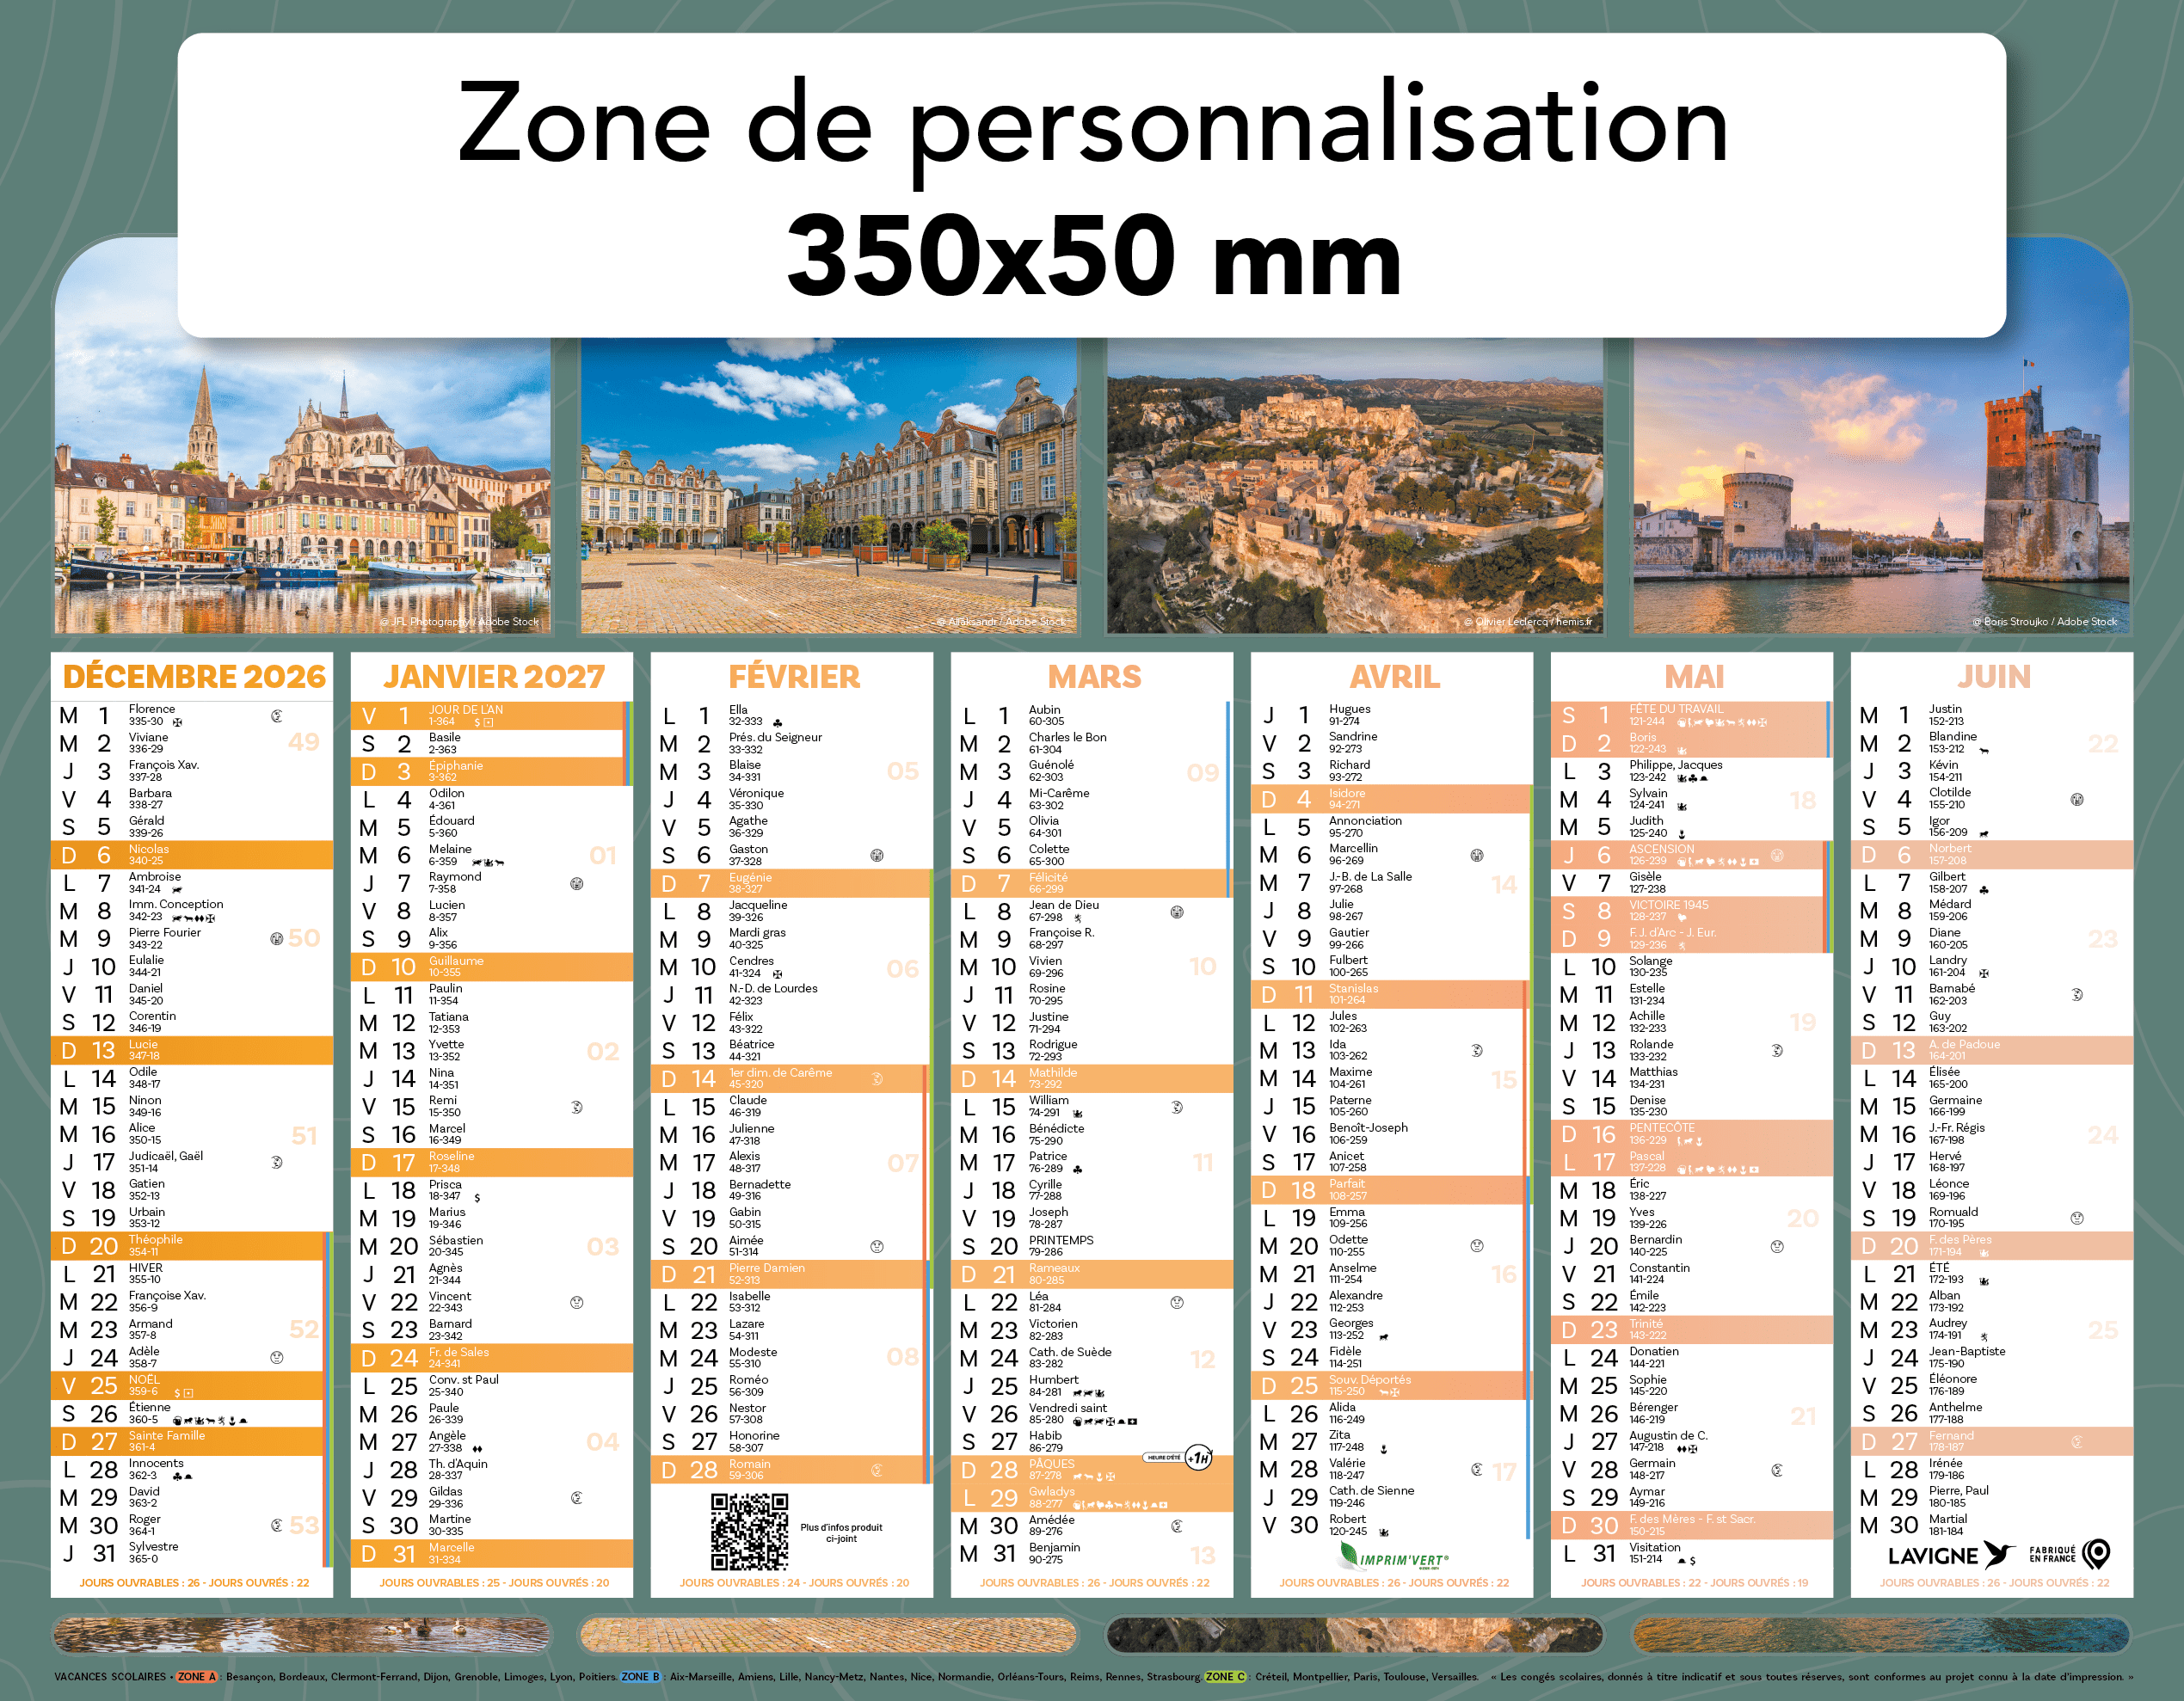Viewport: 2184px width, 1701px height.
Task: Click the Auxerre cathedral riverside photo
Action: pyautogui.click(x=302, y=485)
